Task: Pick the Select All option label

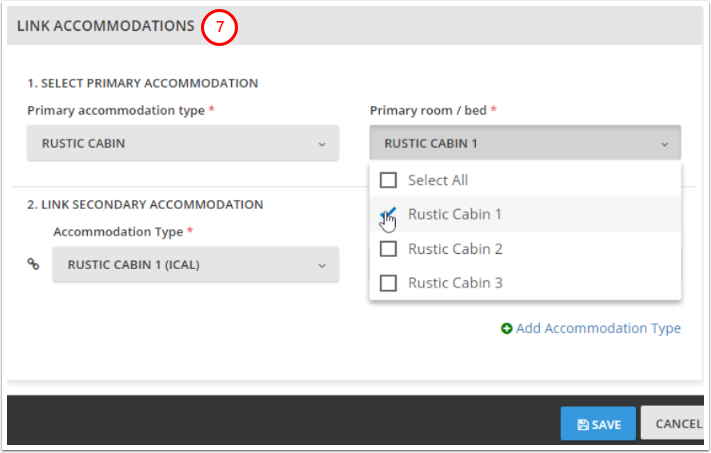Action: click(x=438, y=180)
